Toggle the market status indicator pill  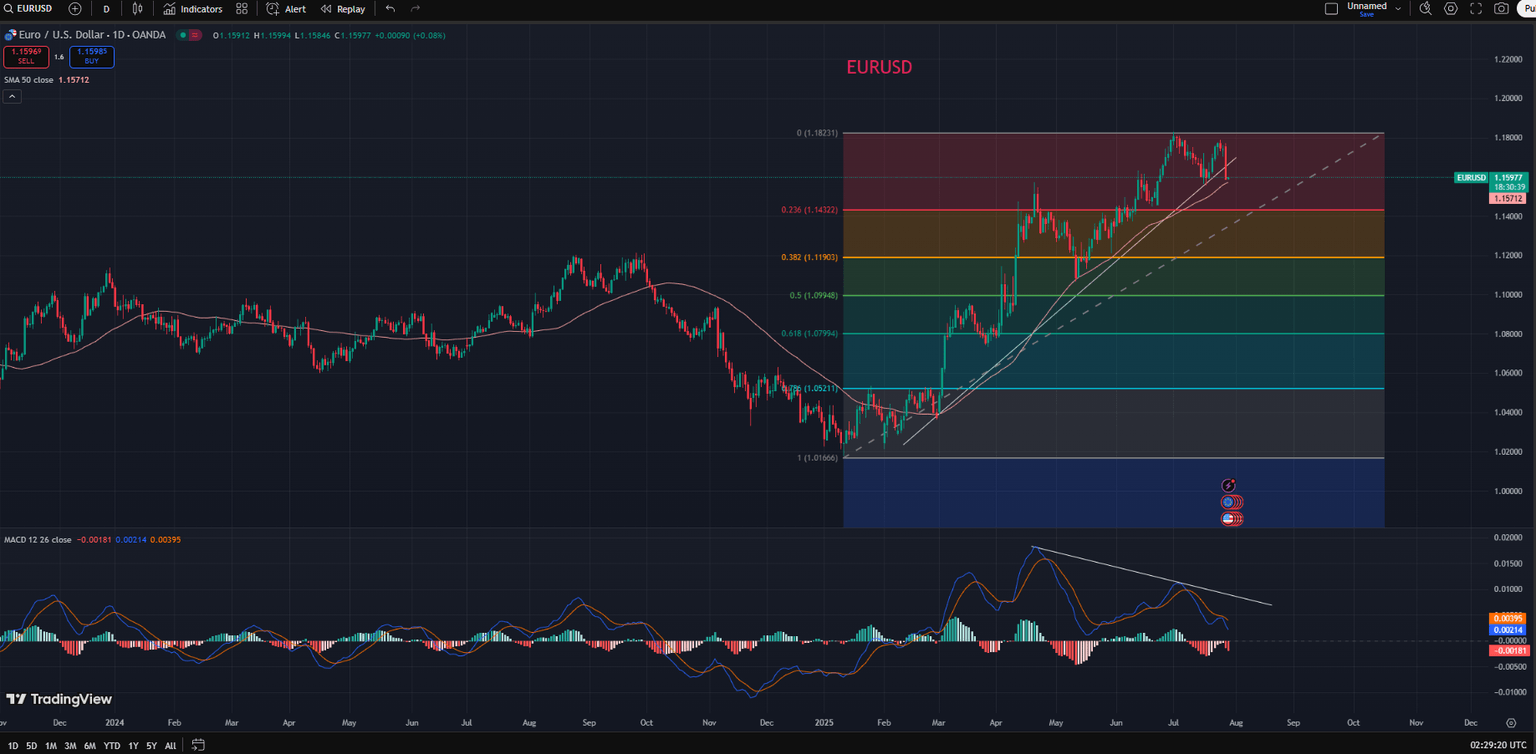point(189,35)
